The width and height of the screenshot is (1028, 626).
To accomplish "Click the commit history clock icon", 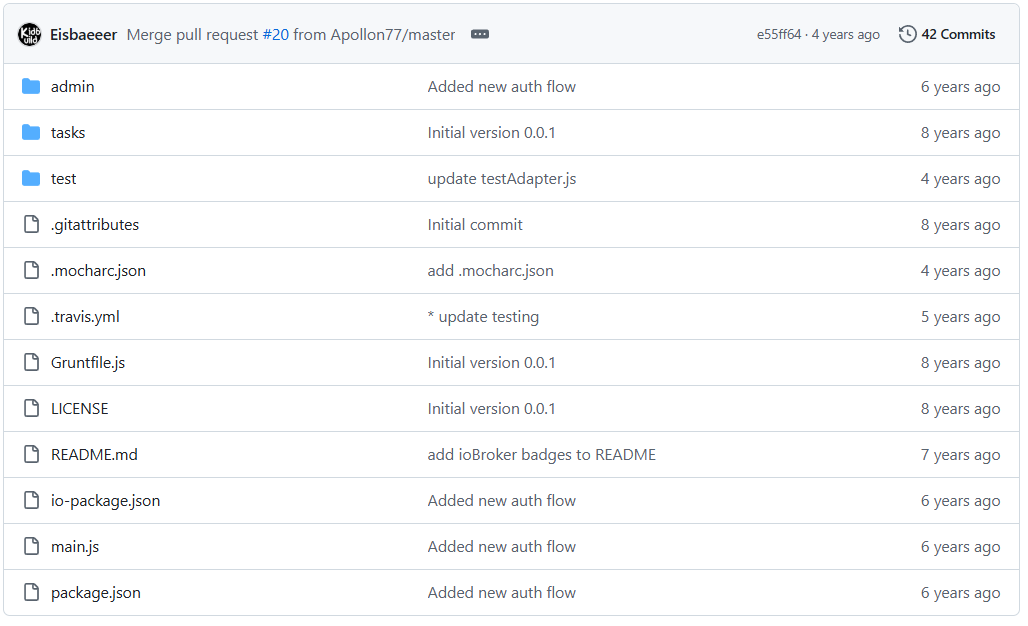I will [907, 35].
